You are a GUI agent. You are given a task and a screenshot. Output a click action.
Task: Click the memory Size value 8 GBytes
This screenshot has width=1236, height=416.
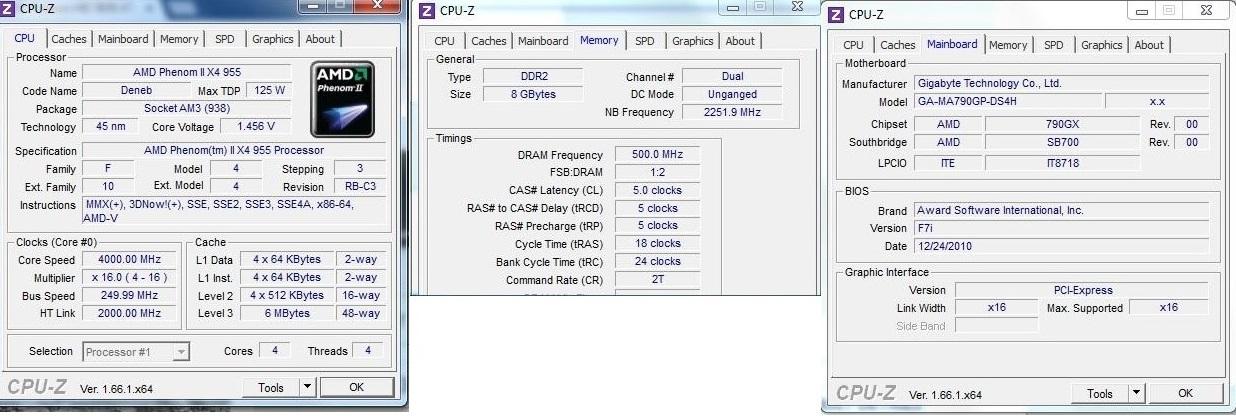tap(535, 94)
